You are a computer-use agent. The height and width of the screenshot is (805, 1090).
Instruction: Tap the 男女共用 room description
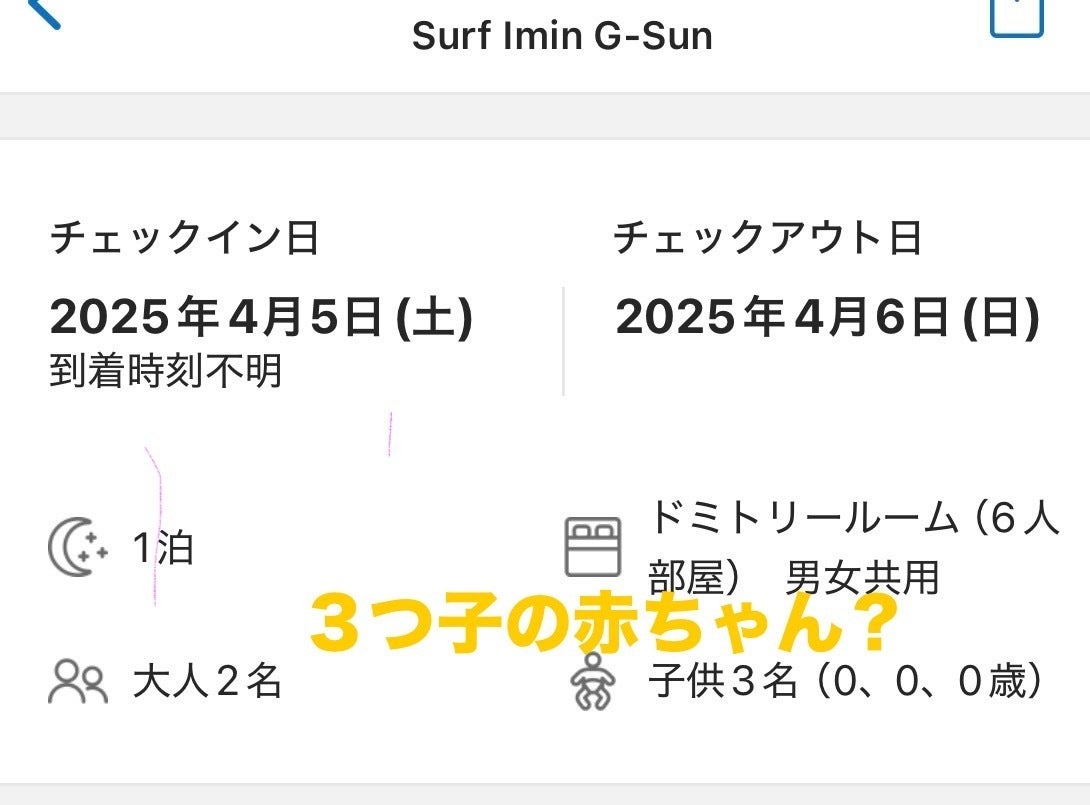[x=862, y=578]
